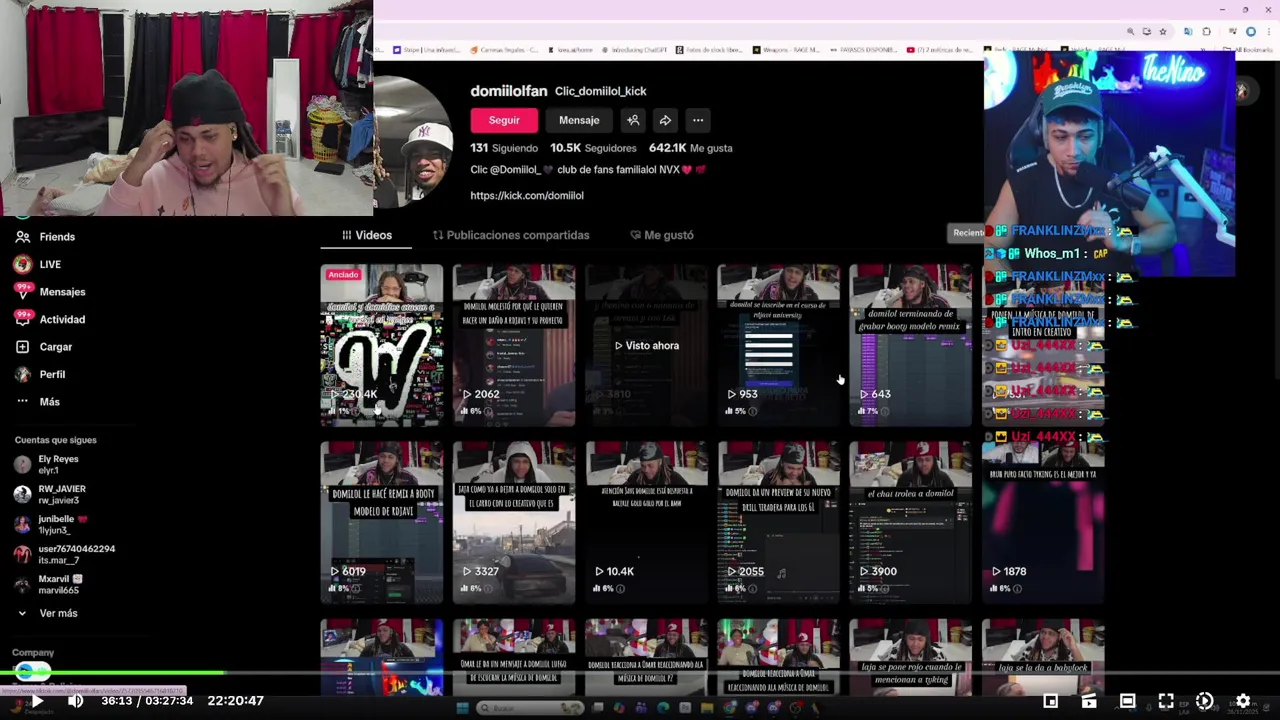Click the 131 Siguiendo count
Image resolution: width=1280 pixels, height=720 pixels.
click(x=504, y=148)
